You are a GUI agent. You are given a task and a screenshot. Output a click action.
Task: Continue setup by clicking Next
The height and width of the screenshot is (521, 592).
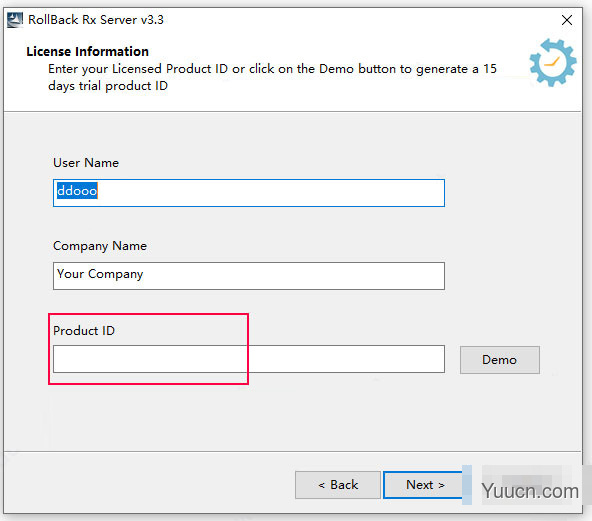(425, 485)
